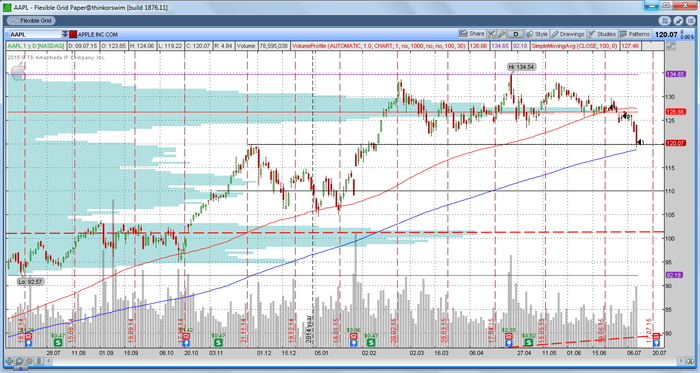This screenshot has height=373, width=700.
Task: Click the zoom out icon at bottom left
Action: click(x=29, y=361)
